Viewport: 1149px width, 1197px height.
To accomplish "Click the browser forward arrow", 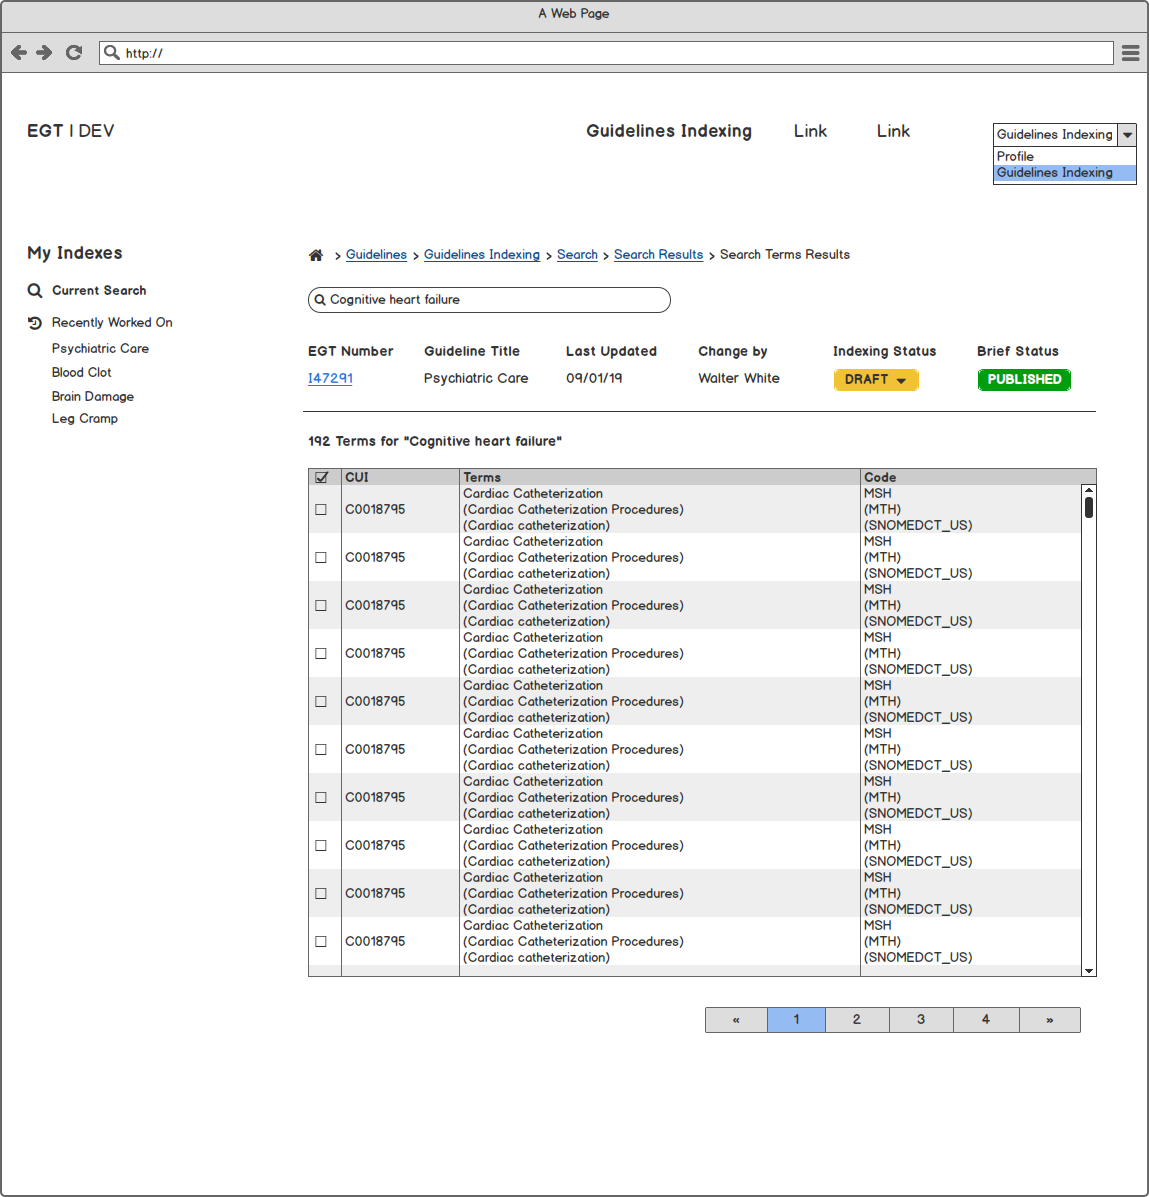I will click(44, 53).
